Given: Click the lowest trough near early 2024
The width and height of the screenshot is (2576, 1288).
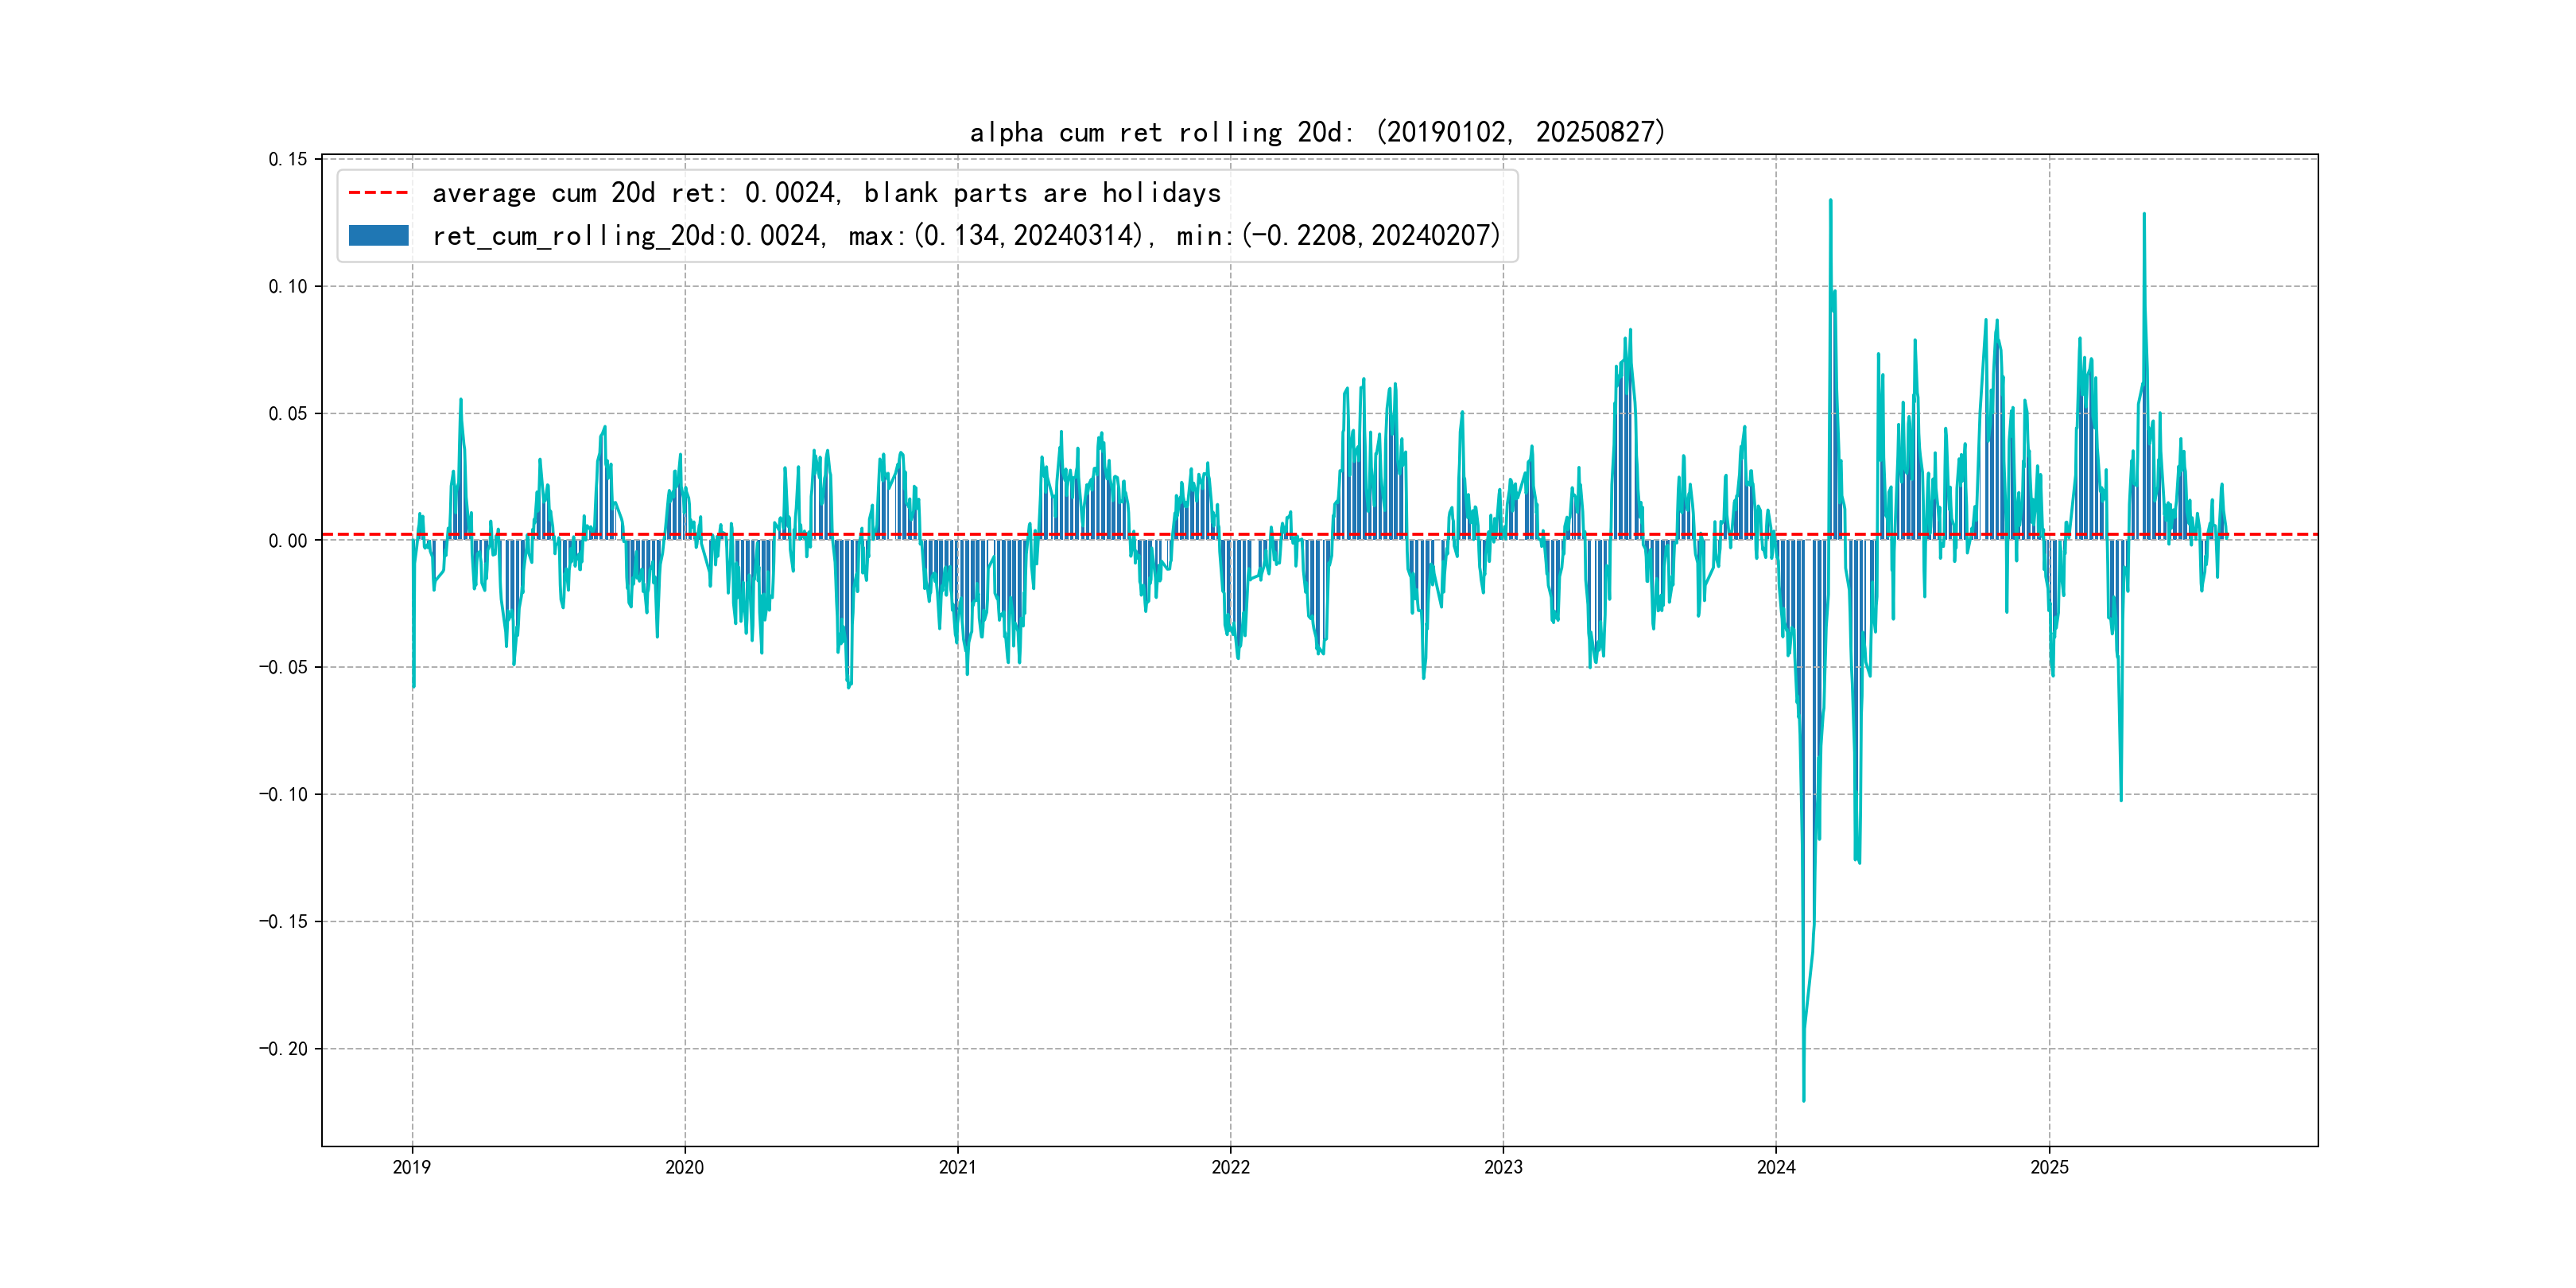Looking at the screenshot, I should tap(1804, 1099).
